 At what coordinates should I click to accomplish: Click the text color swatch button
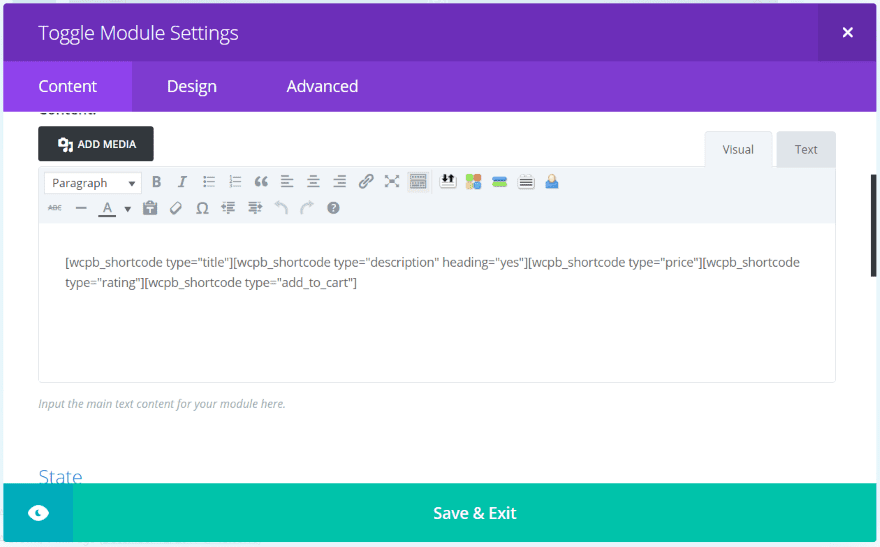point(106,208)
